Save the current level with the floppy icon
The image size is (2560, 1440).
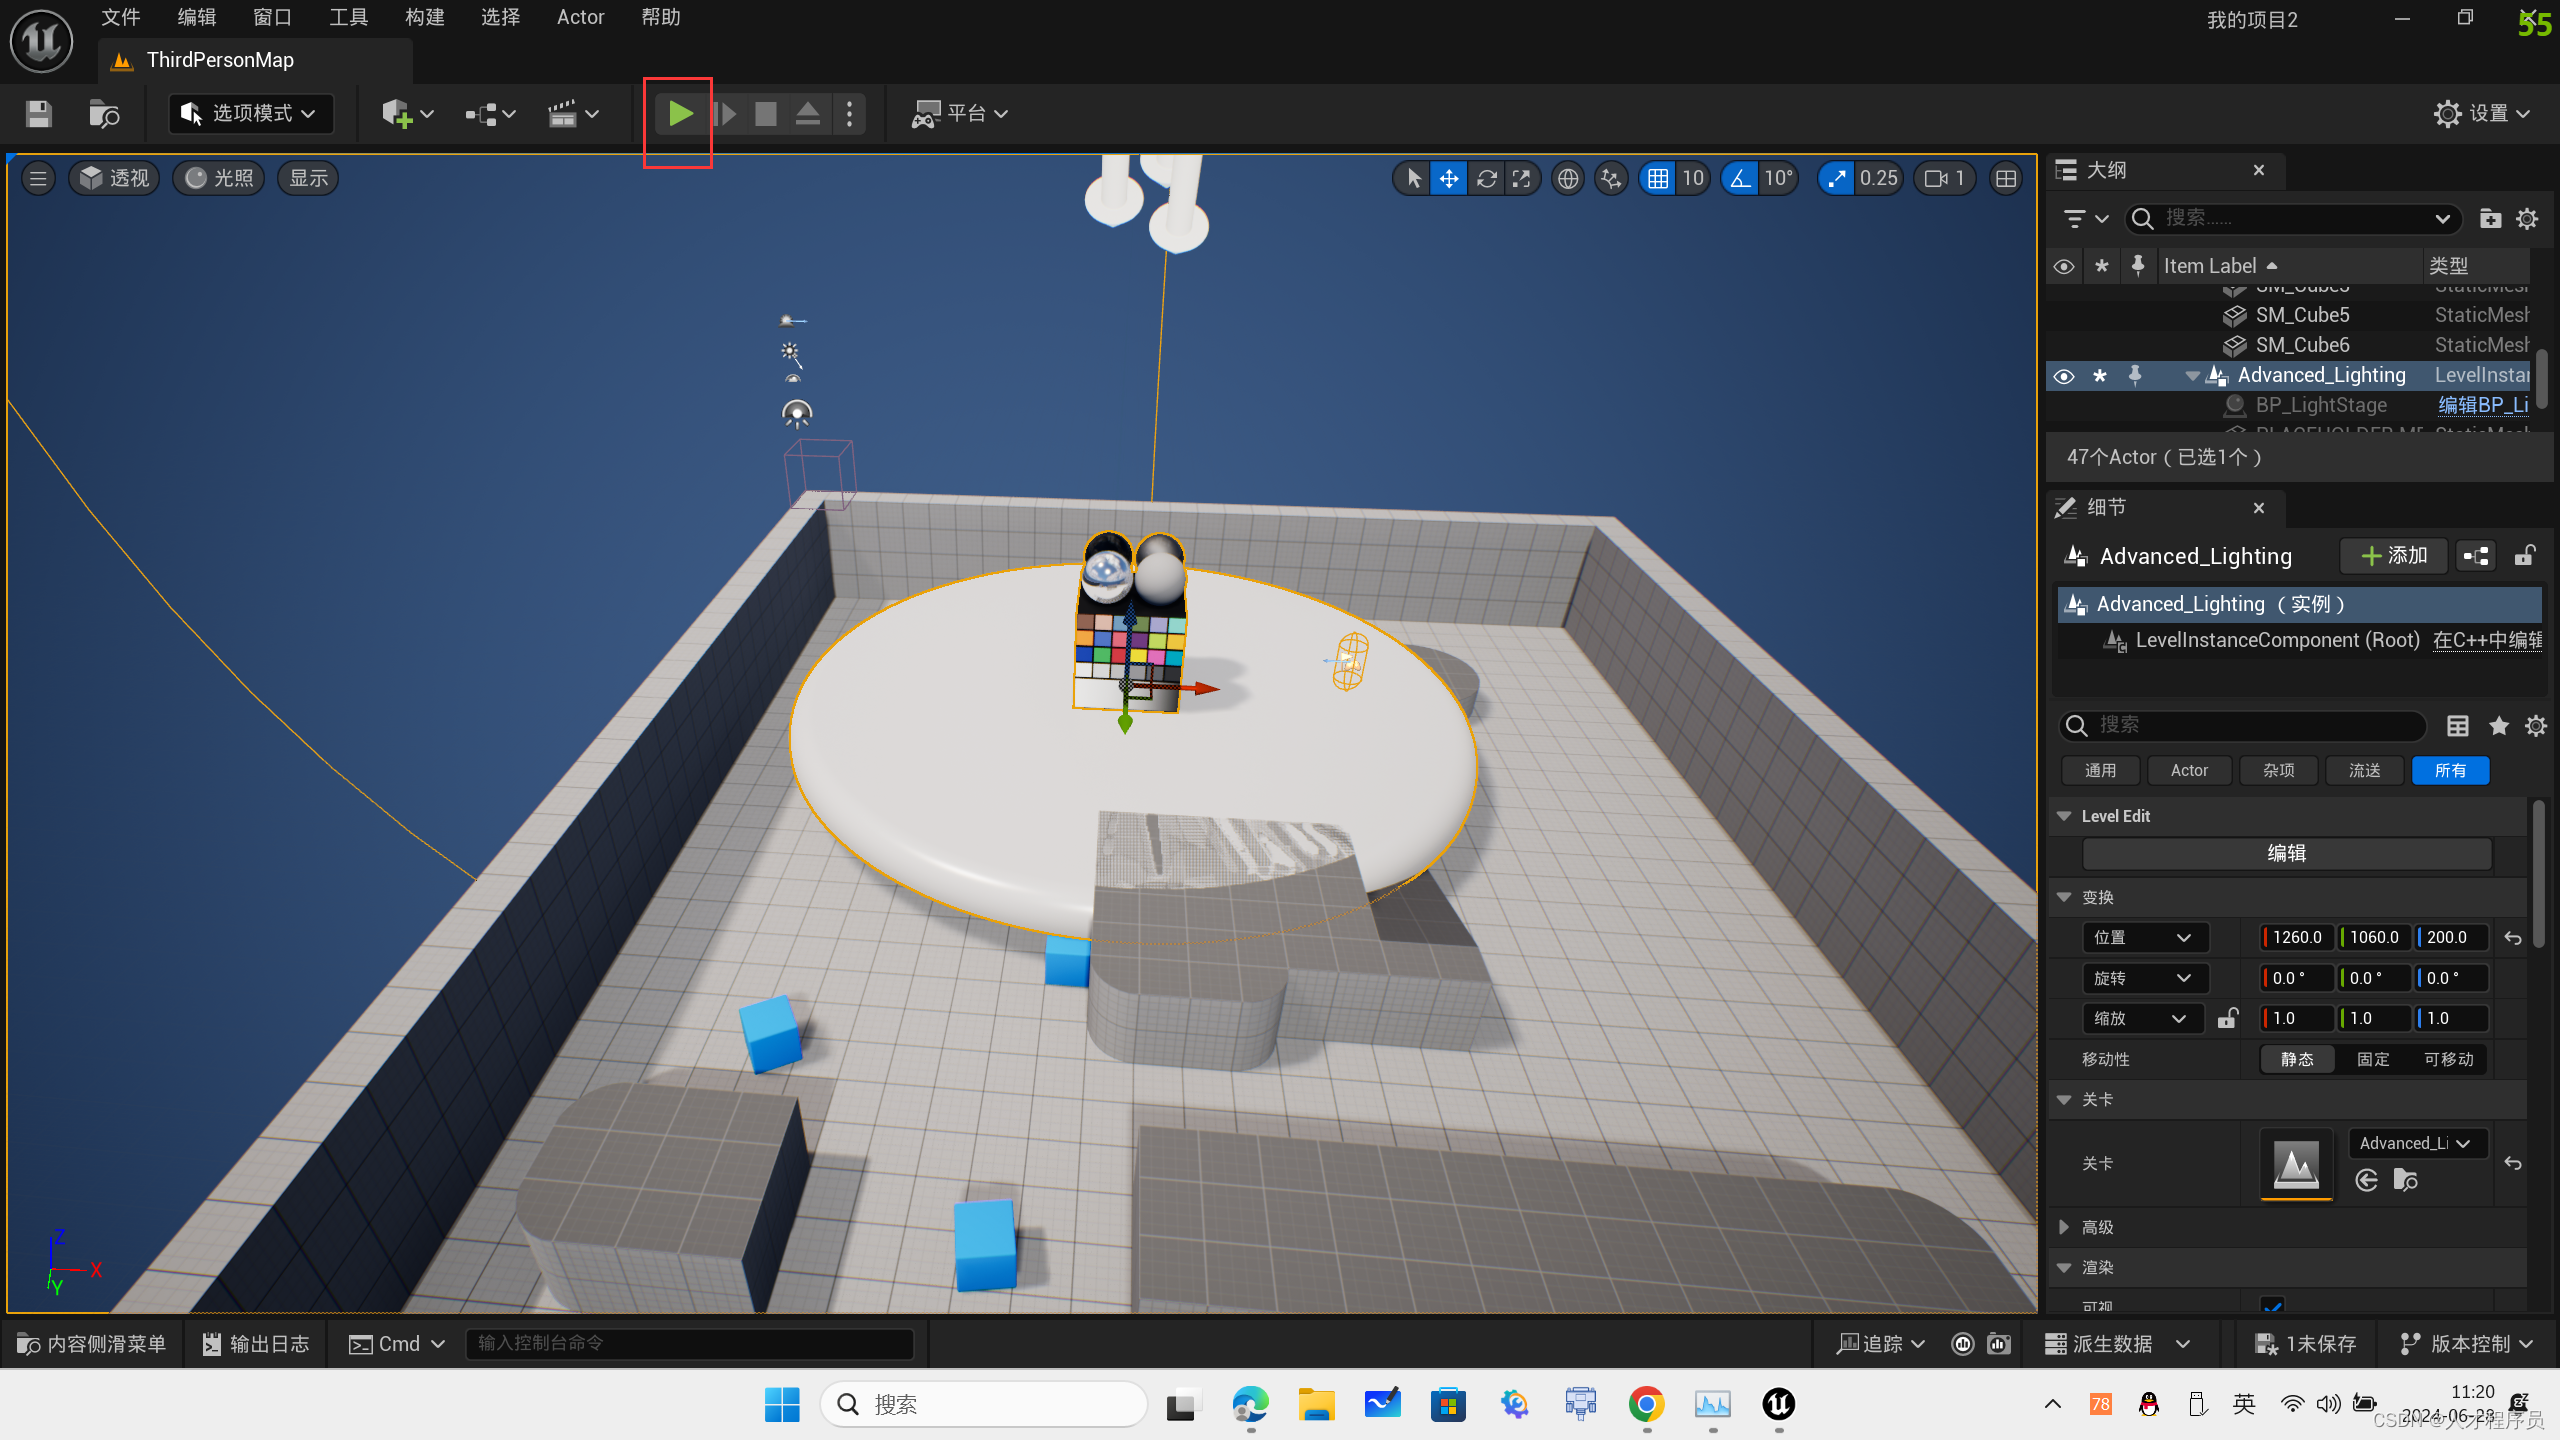click(39, 114)
